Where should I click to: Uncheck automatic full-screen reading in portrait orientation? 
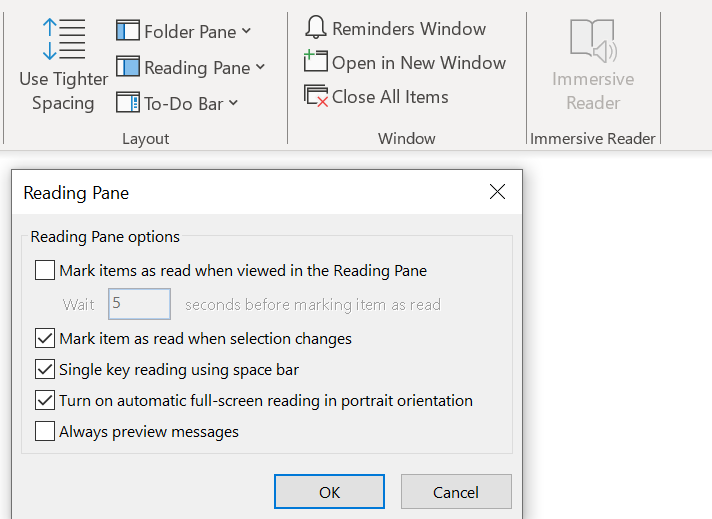45,400
